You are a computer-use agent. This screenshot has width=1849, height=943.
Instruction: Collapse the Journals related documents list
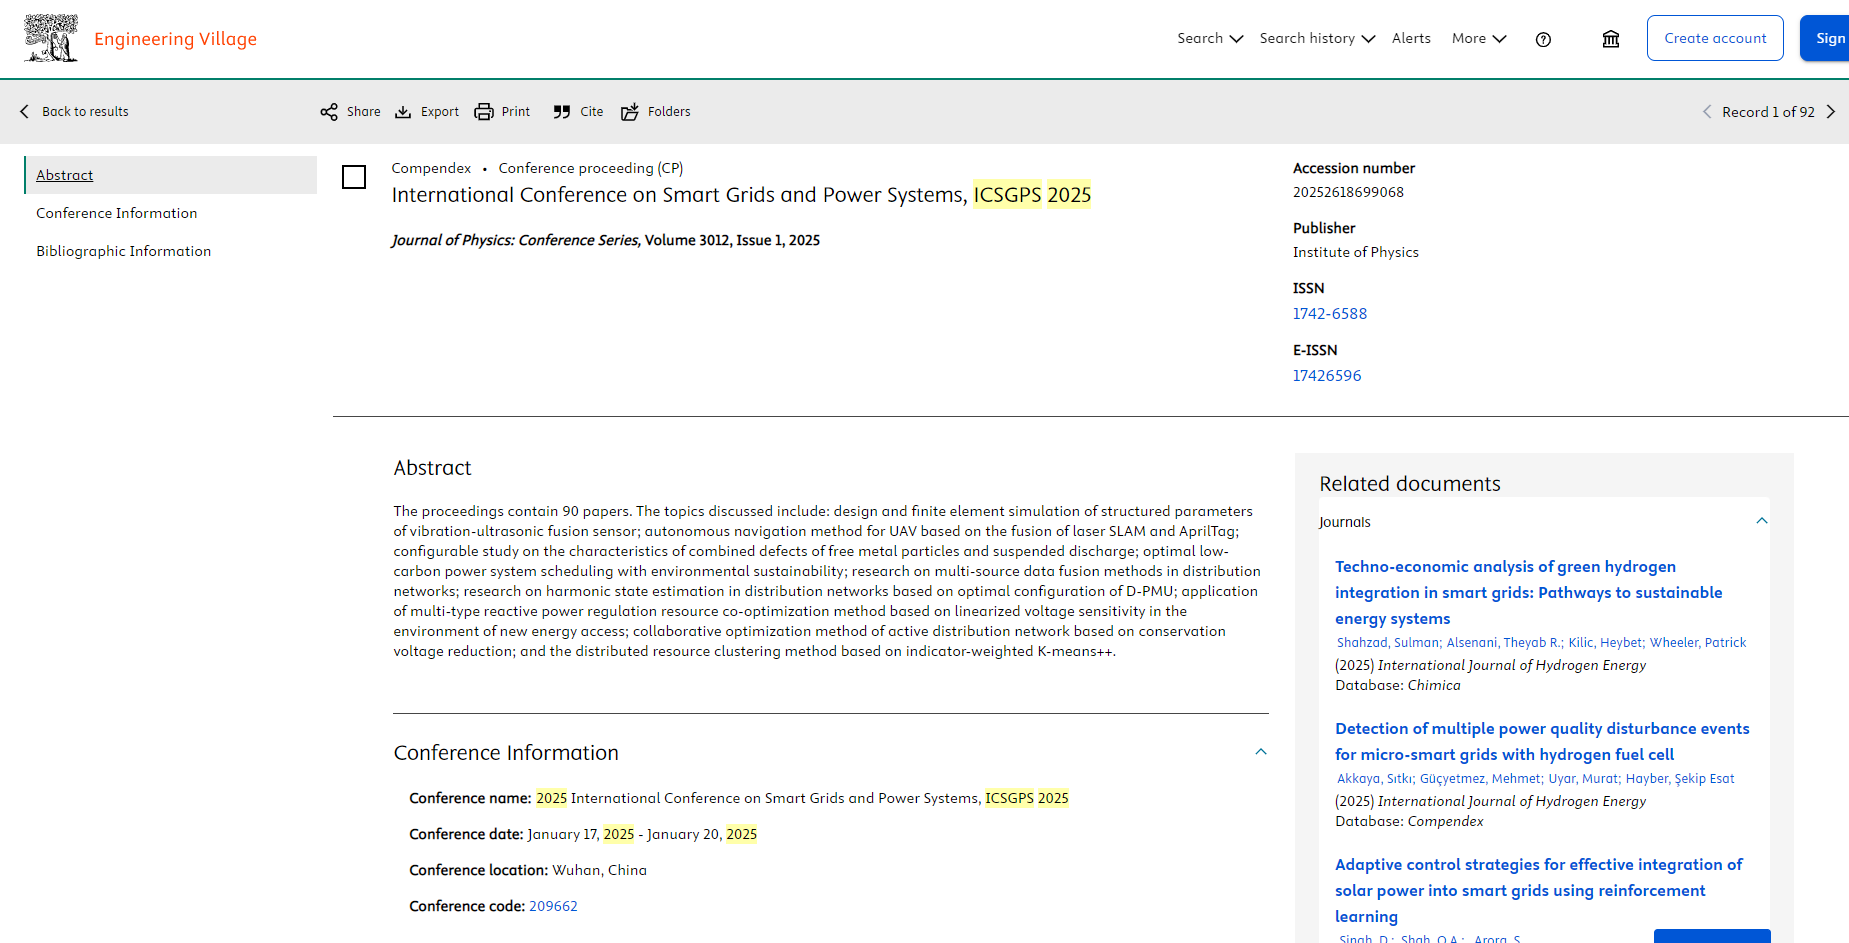click(x=1761, y=521)
